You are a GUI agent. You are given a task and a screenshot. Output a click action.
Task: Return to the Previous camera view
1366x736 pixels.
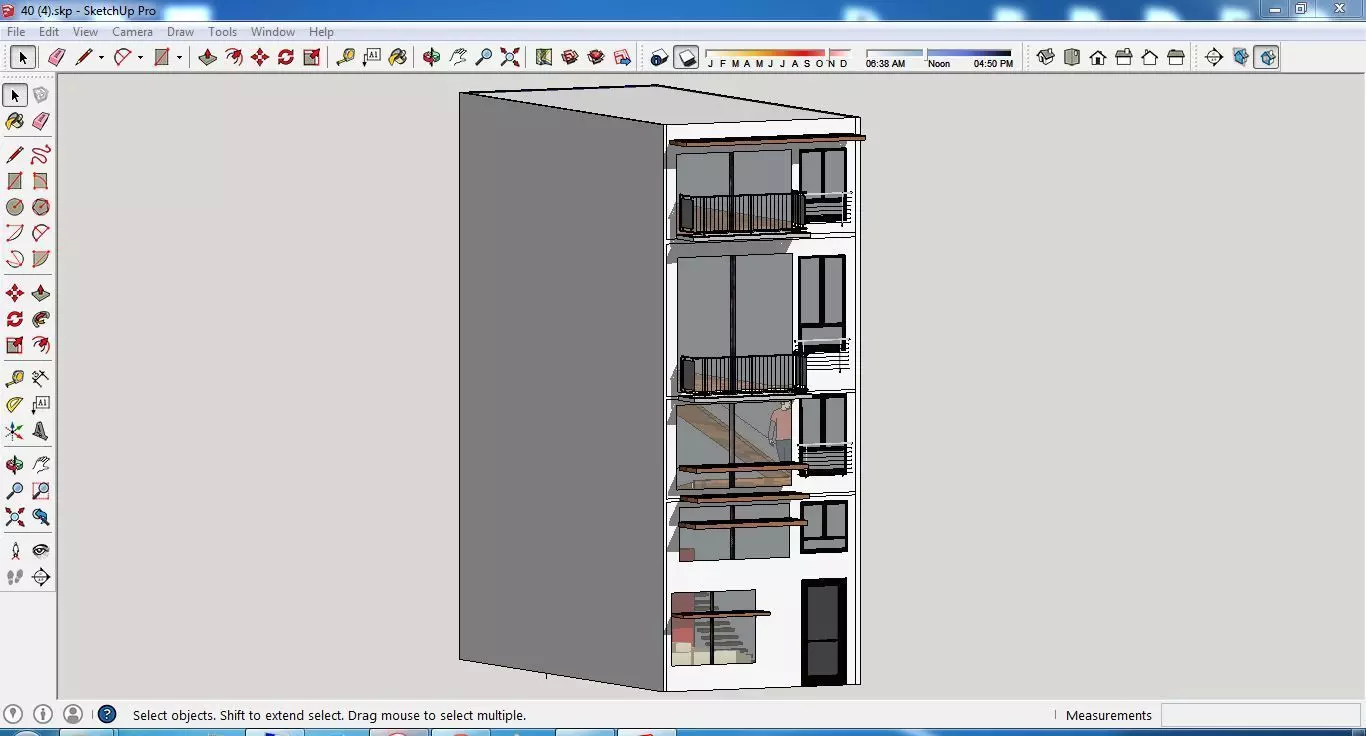tap(41, 517)
